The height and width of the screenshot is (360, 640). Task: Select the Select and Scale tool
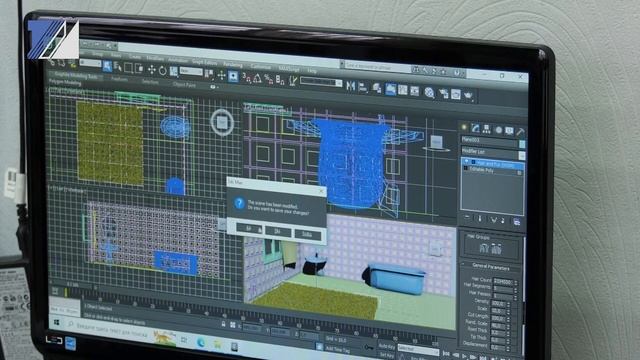tap(173, 71)
